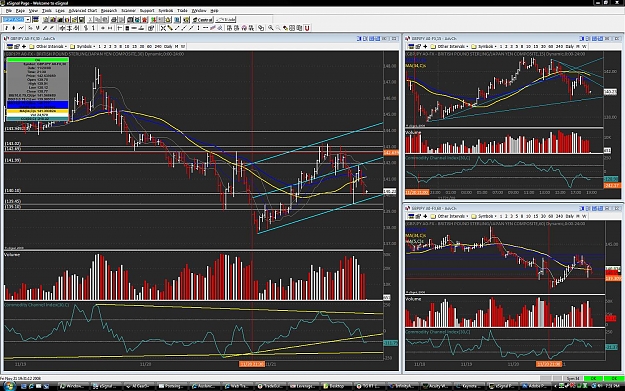This screenshot has height=391, width=625.
Task: Click the Windows Start button
Action: (9, 386)
